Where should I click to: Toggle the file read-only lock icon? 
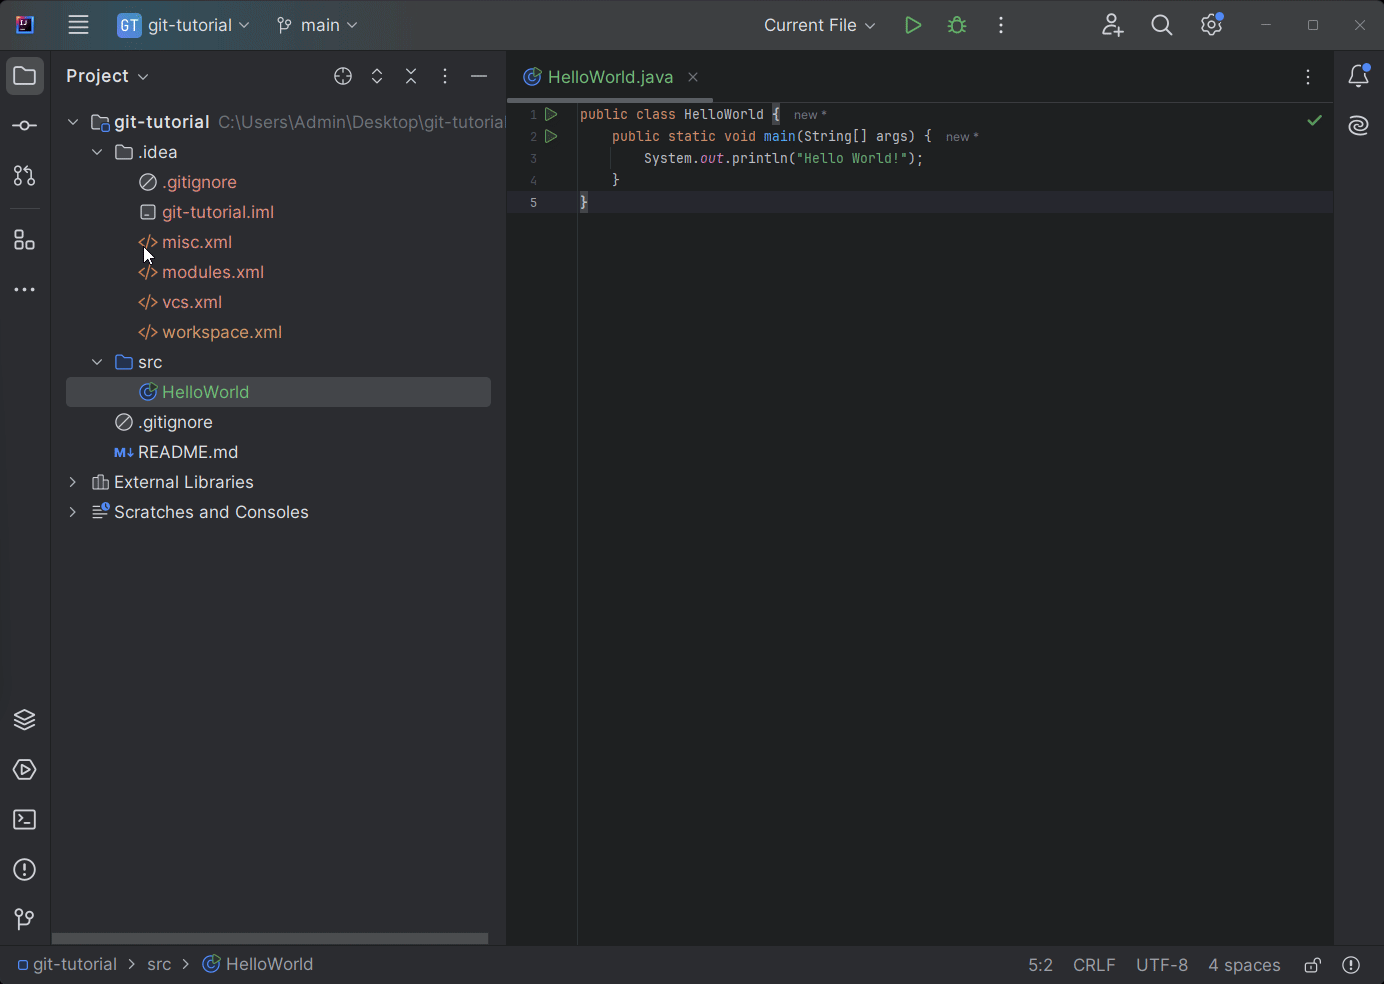click(x=1312, y=965)
